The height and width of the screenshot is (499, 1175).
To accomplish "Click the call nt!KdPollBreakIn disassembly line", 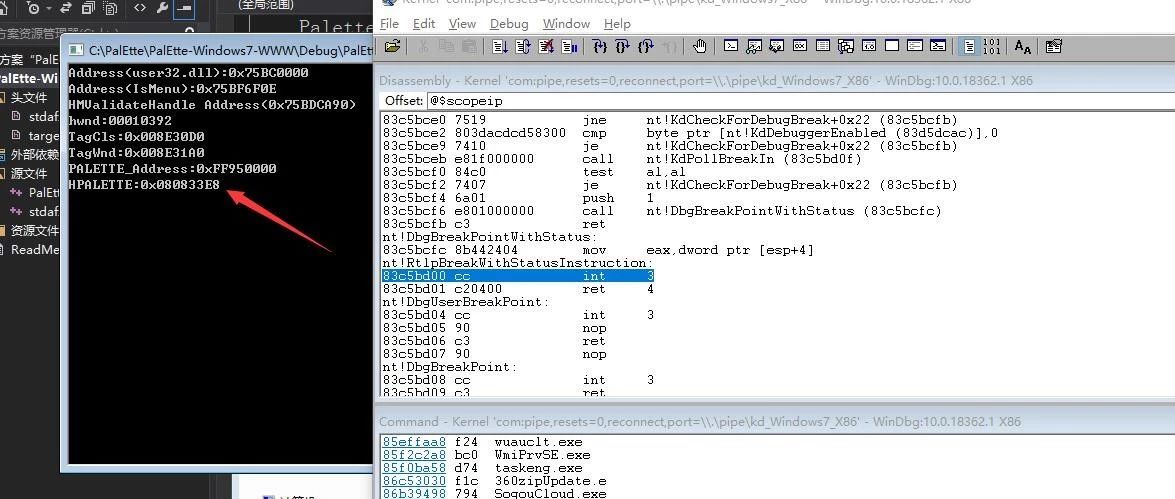I will tap(622, 159).
